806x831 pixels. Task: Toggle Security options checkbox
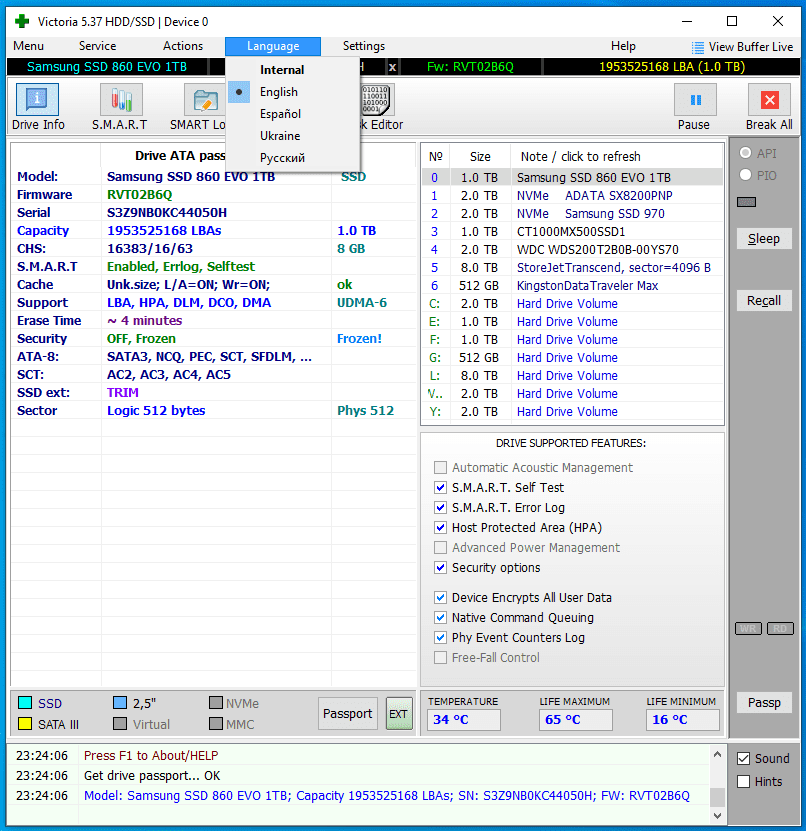pos(440,567)
